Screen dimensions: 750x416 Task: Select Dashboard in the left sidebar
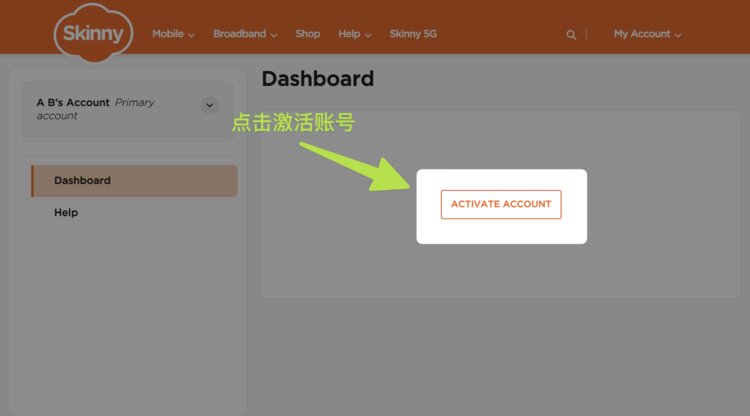pyautogui.click(x=82, y=181)
